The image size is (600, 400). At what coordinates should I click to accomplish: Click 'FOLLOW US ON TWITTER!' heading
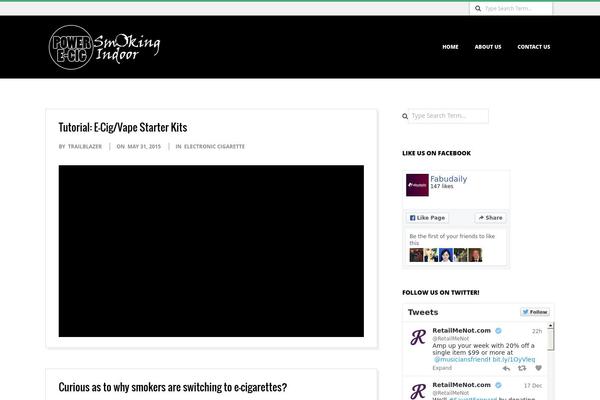[x=441, y=292]
